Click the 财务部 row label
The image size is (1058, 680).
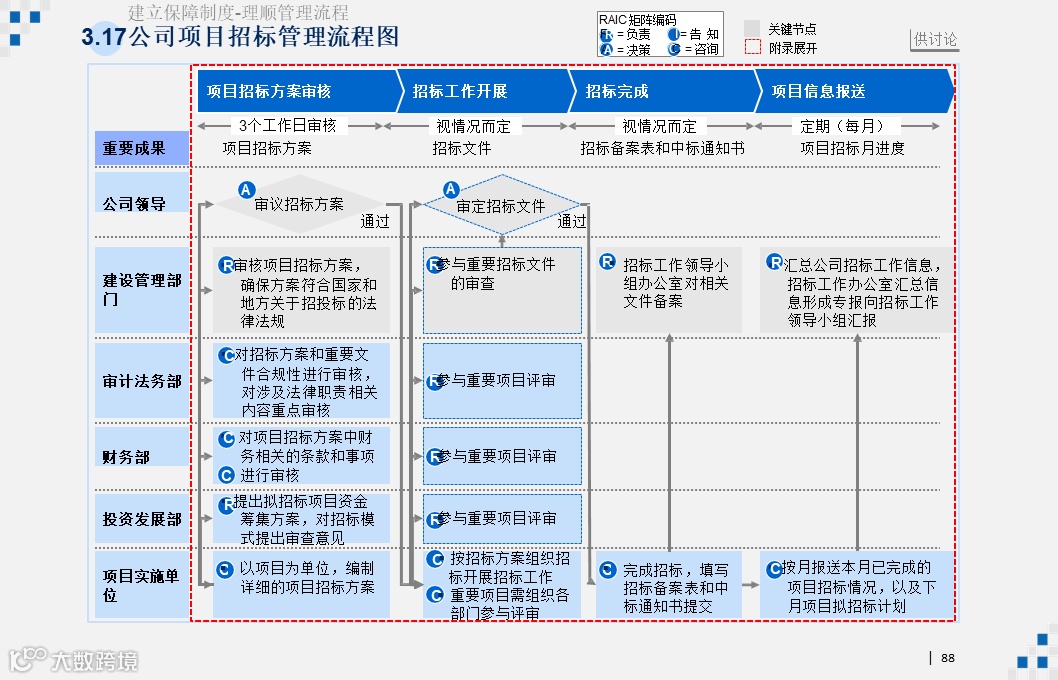tap(142, 446)
